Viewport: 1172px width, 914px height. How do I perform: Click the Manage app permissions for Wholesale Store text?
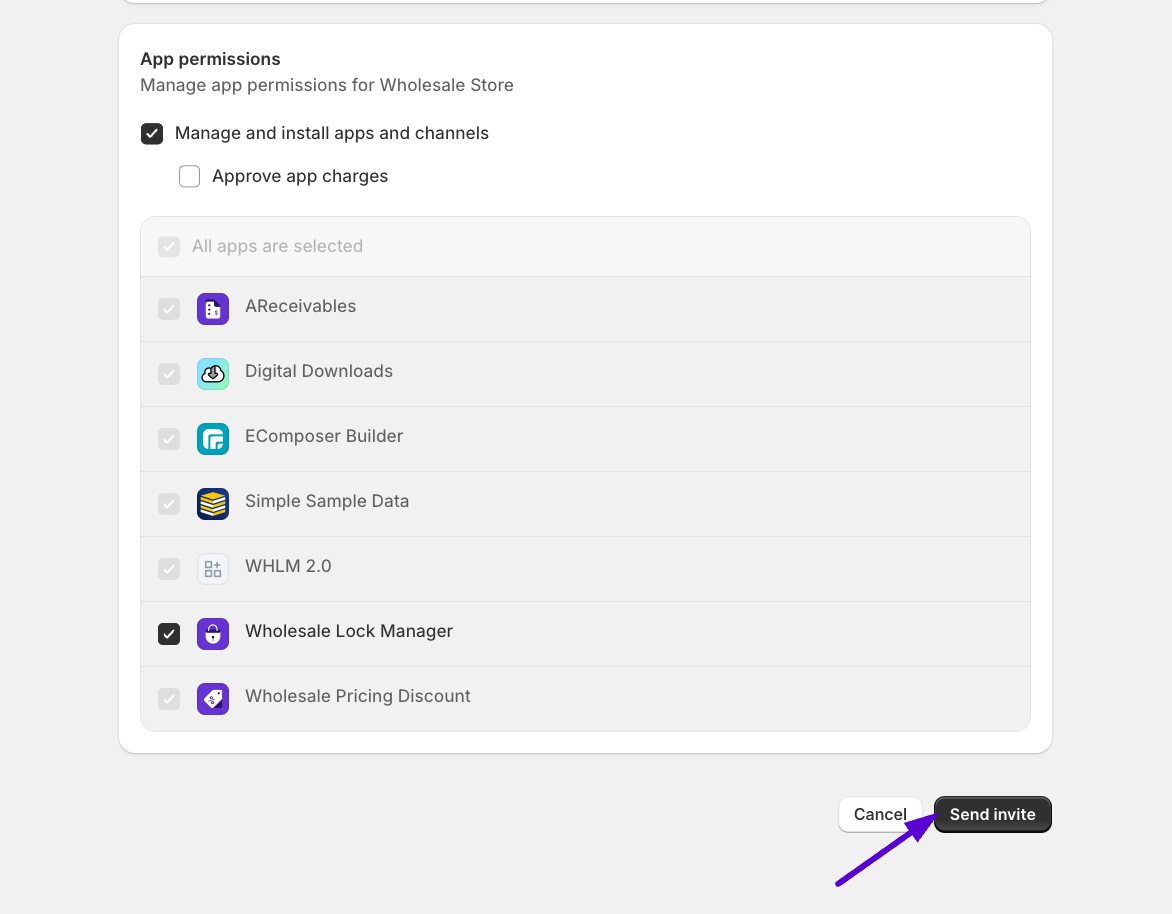[x=327, y=85]
